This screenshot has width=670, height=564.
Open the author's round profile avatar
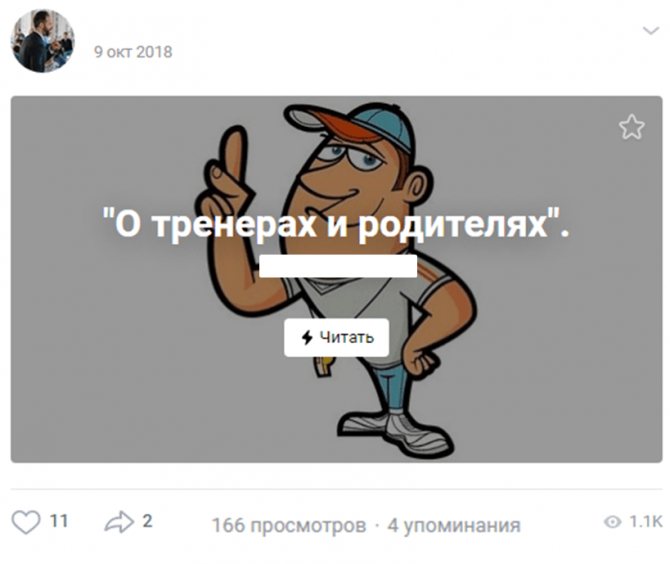[x=42, y=41]
